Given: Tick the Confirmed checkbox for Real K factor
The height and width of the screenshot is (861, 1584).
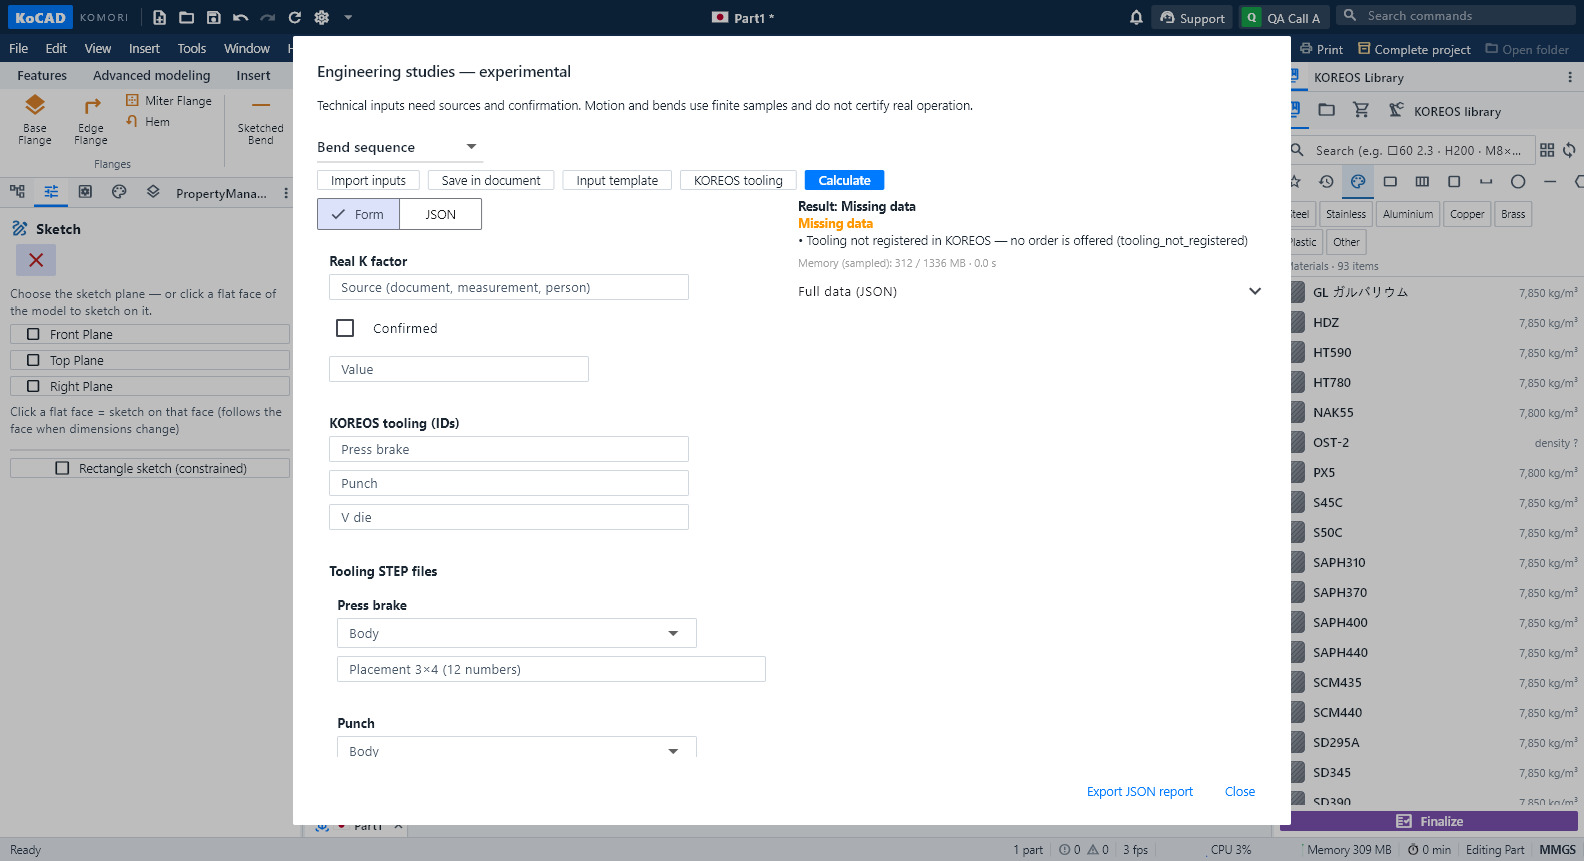Looking at the screenshot, I should (x=345, y=328).
